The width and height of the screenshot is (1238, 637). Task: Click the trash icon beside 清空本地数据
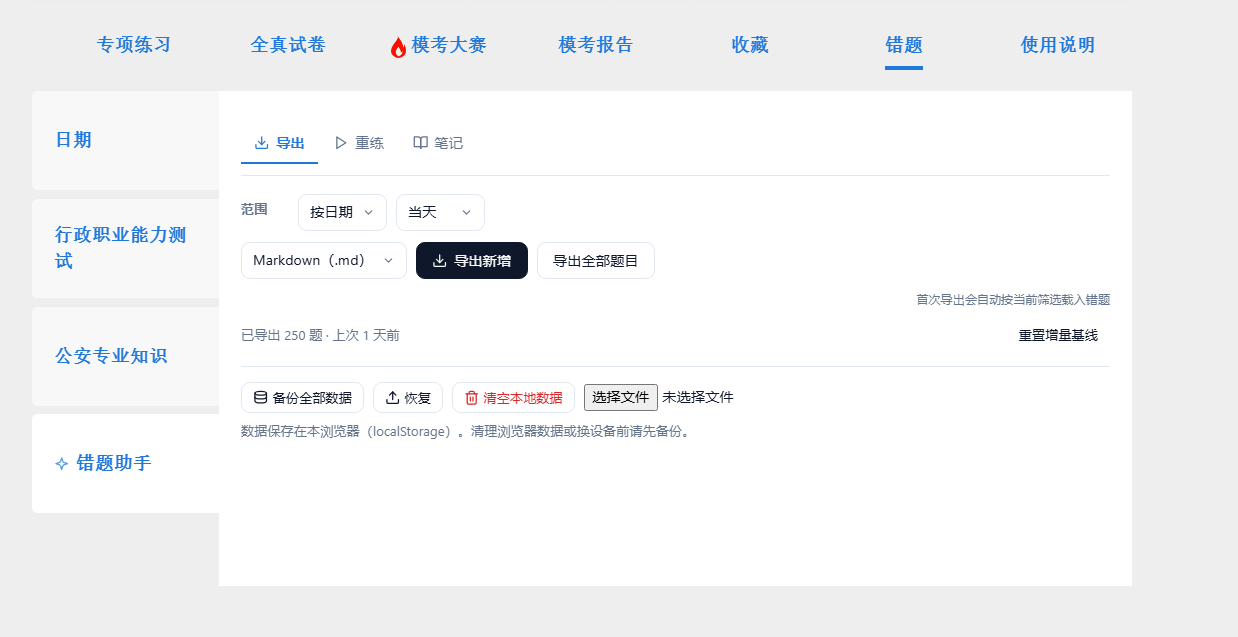click(x=472, y=397)
